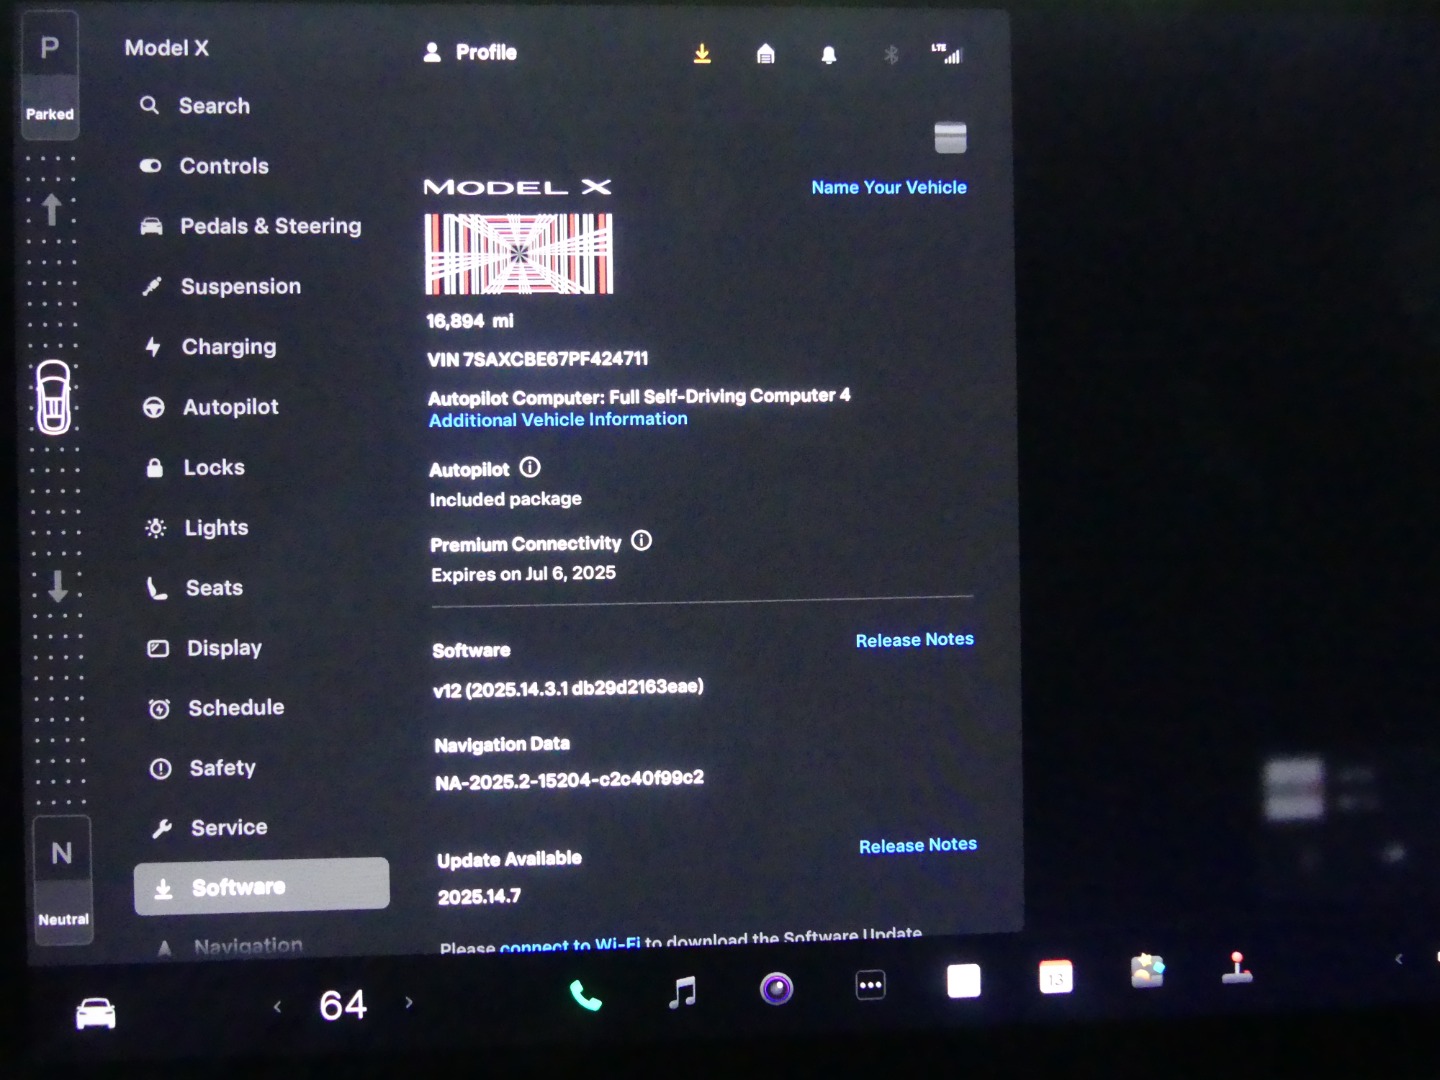Click Additional Vehicle Information link

pyautogui.click(x=558, y=420)
